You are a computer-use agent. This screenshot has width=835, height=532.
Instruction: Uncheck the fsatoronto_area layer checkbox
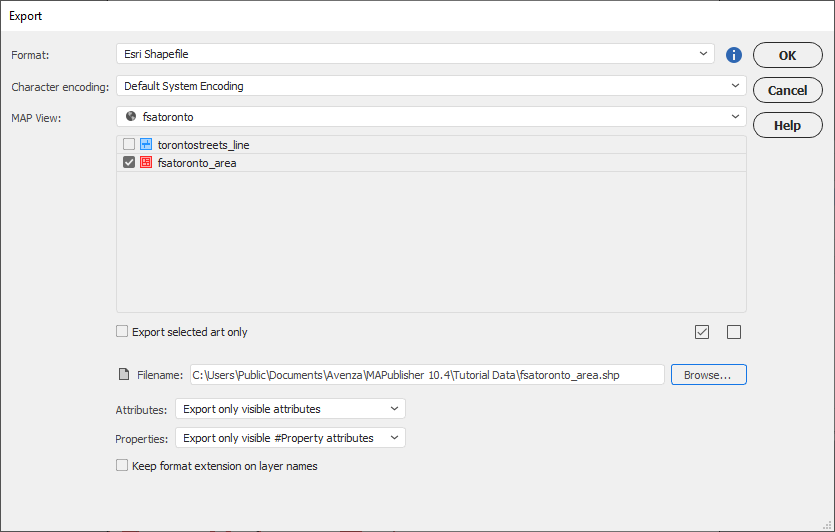pyautogui.click(x=129, y=162)
